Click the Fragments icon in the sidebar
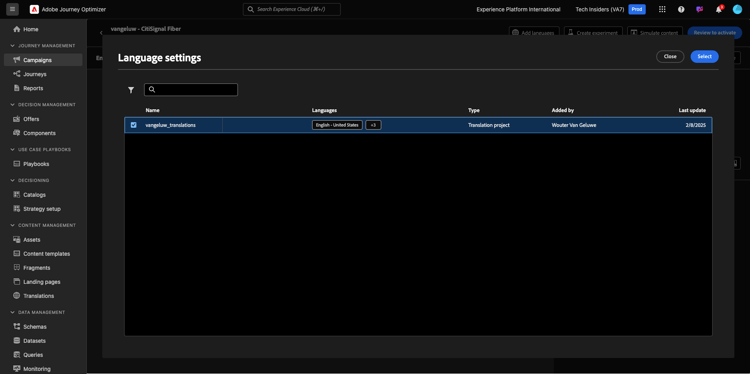Screen dimensions: 750x374 click(17, 268)
